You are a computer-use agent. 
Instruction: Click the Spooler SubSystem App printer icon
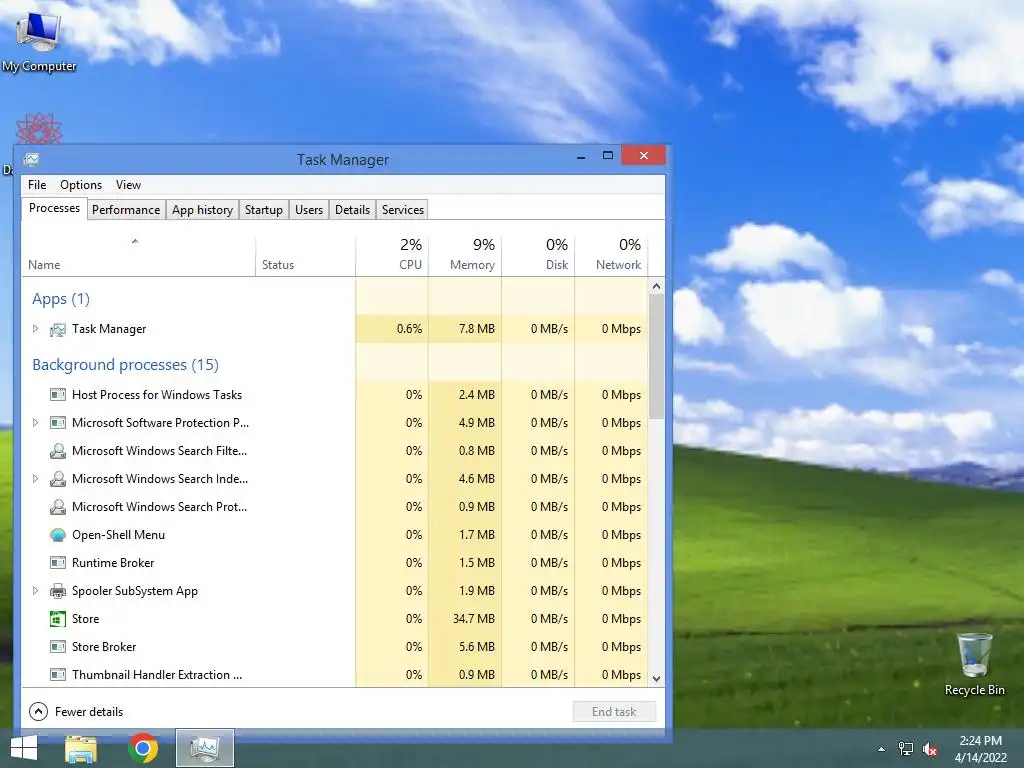57,591
